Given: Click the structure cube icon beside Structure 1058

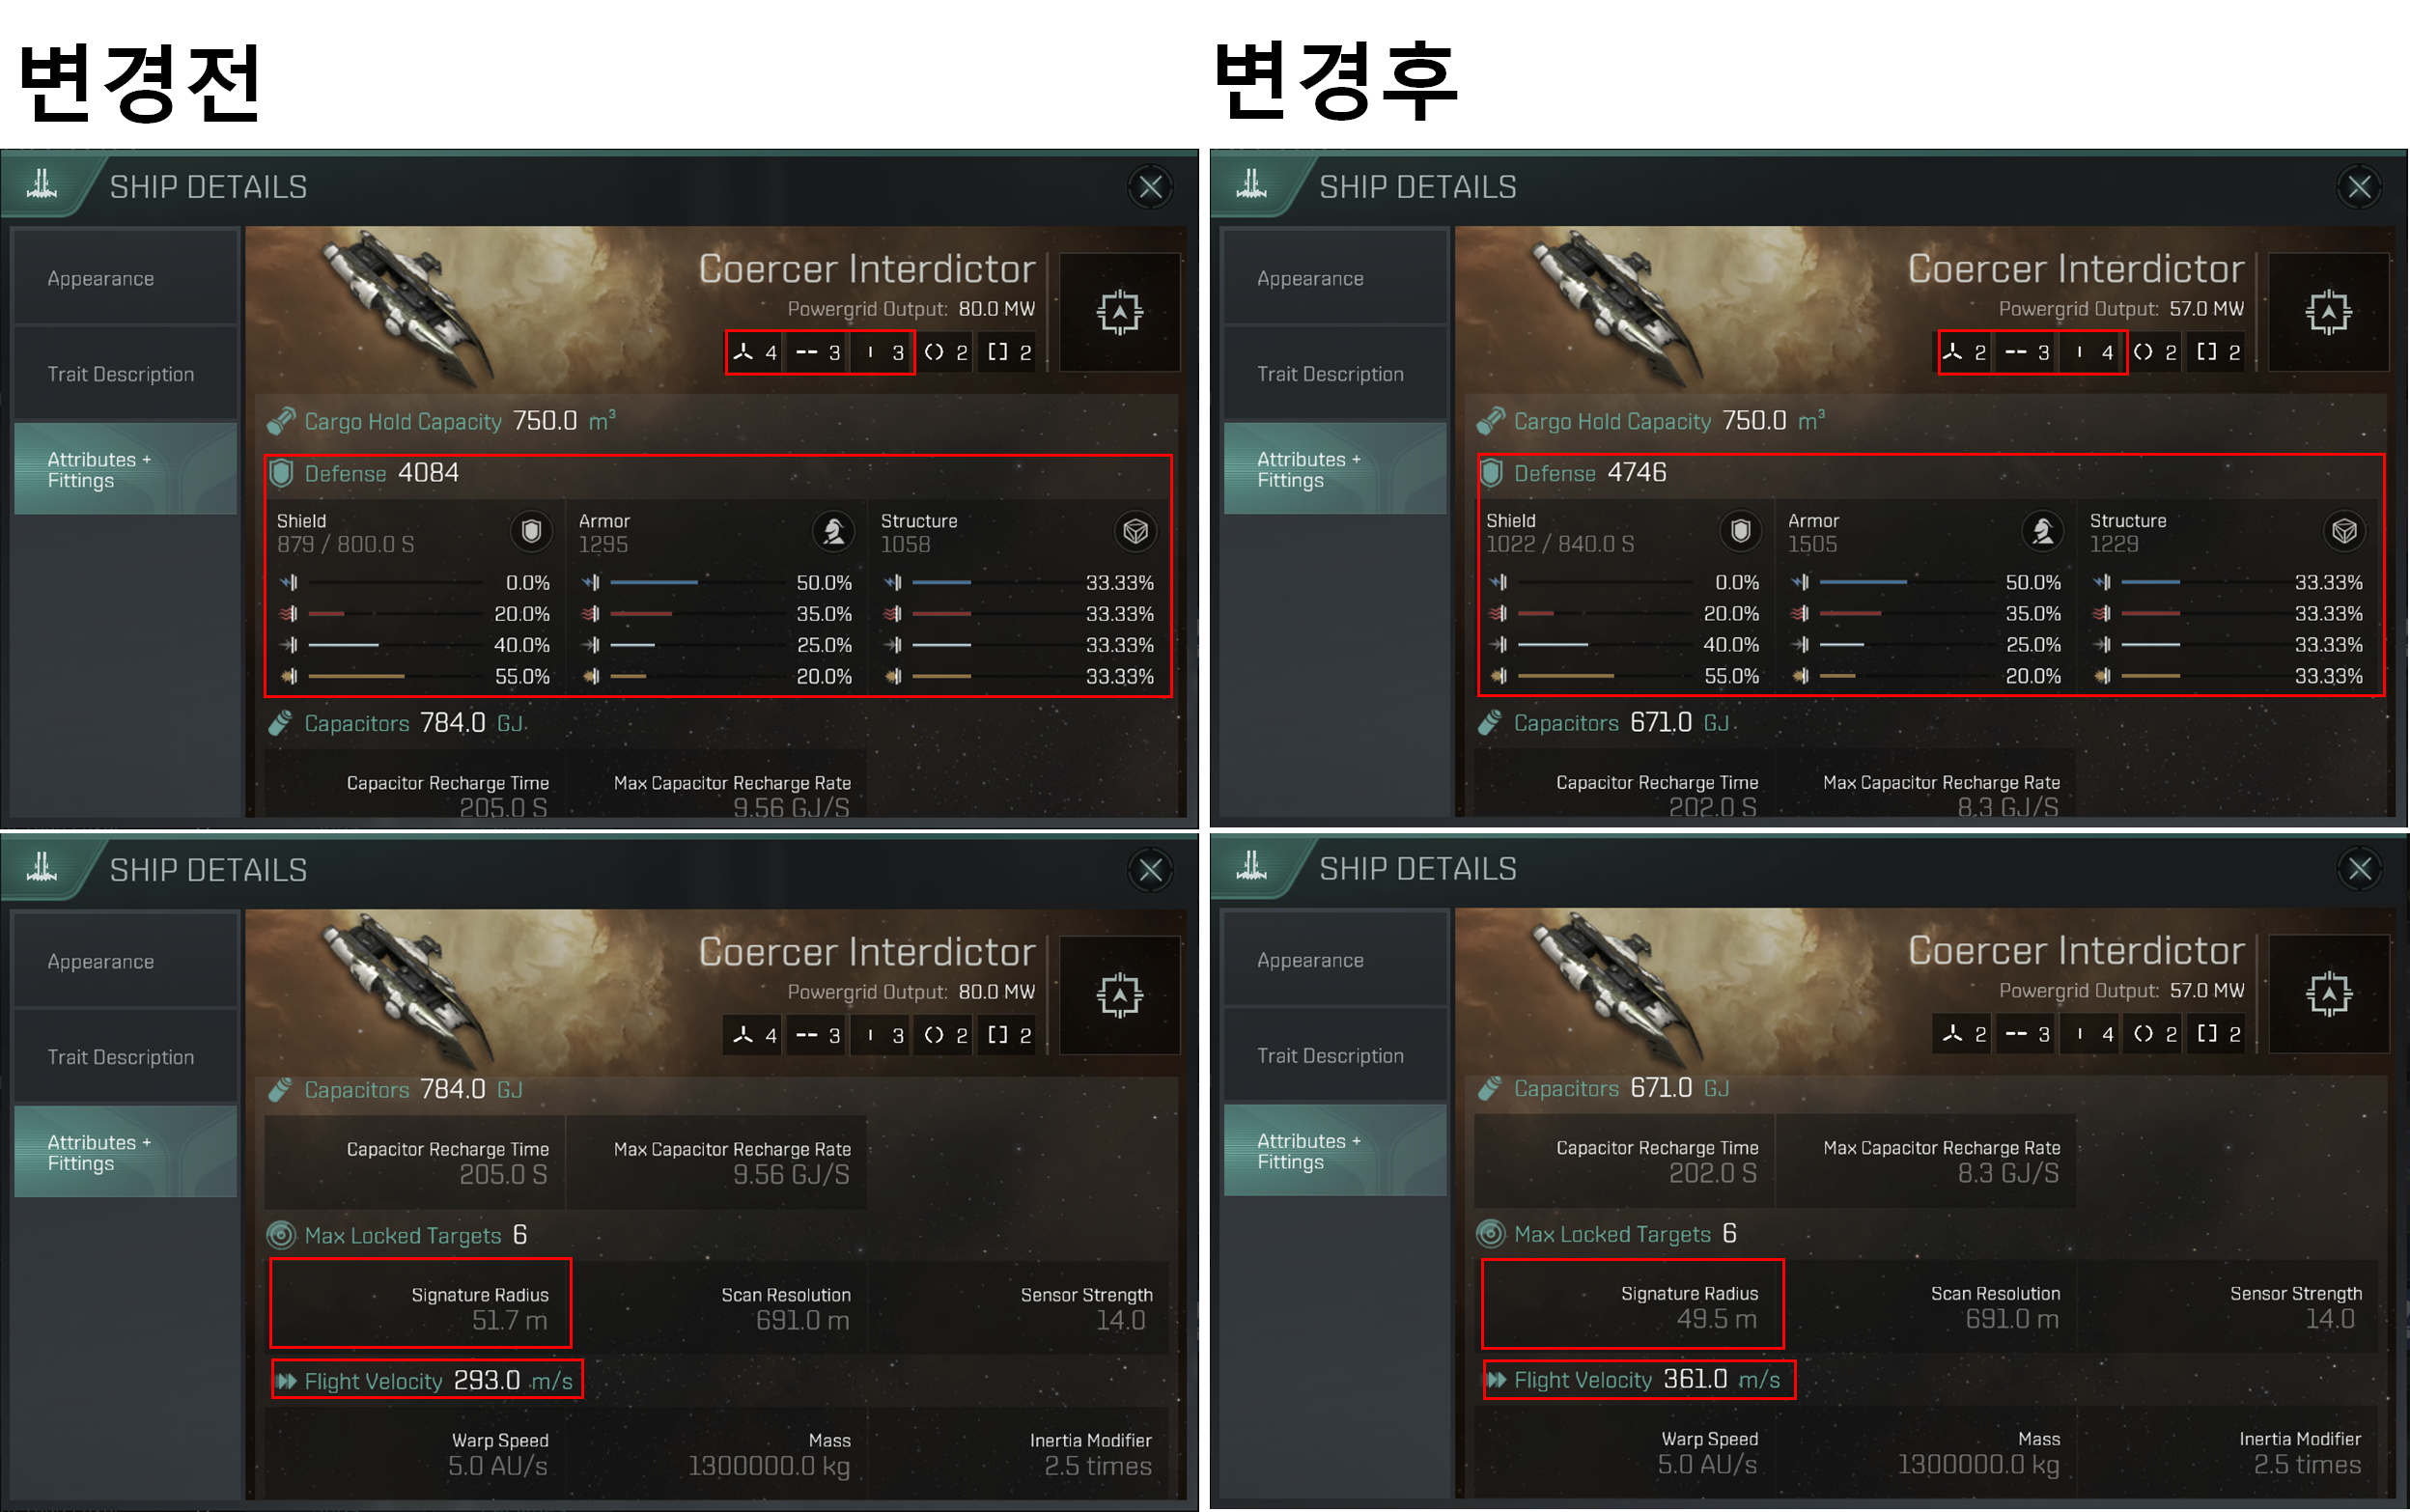Looking at the screenshot, I should (x=1135, y=531).
